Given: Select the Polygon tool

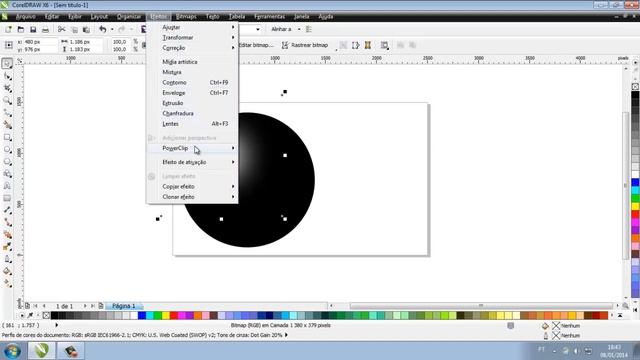Looking at the screenshot, I should coord(7,162).
